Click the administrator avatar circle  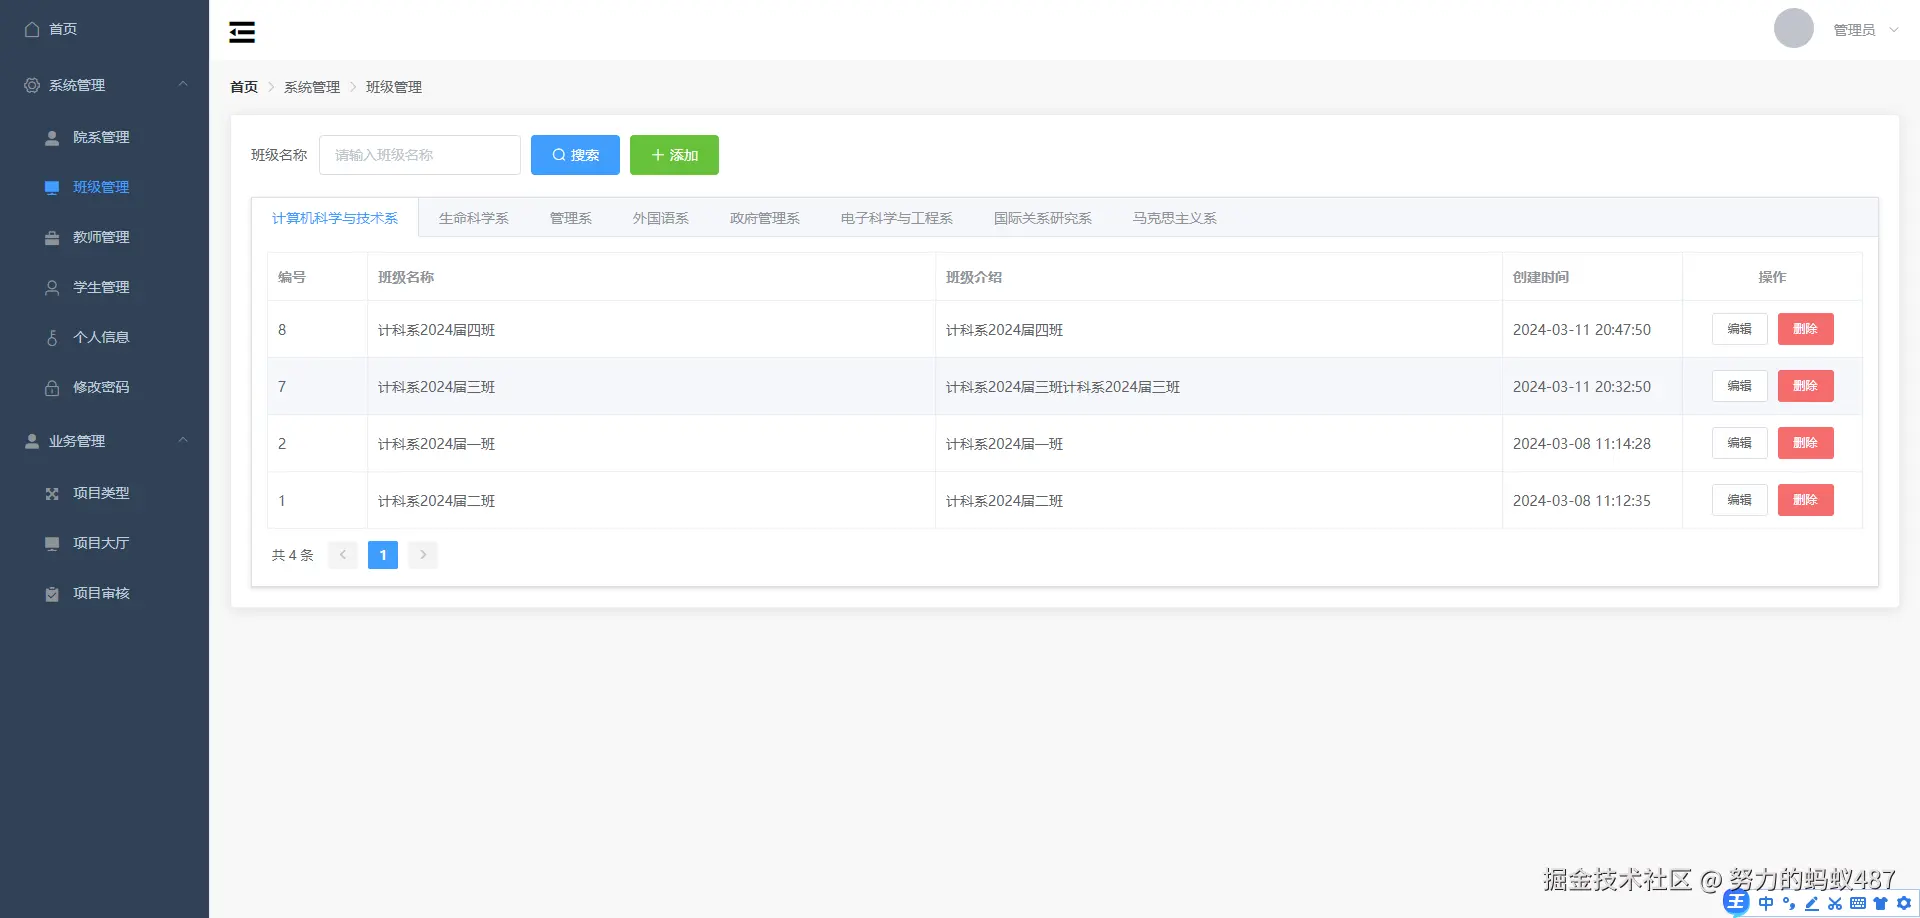point(1794,28)
